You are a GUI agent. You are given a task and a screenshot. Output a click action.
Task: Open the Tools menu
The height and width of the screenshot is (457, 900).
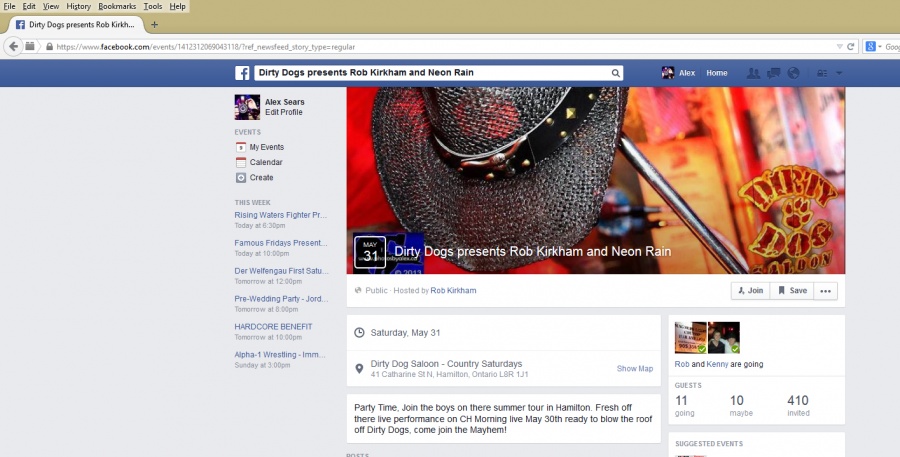153,6
